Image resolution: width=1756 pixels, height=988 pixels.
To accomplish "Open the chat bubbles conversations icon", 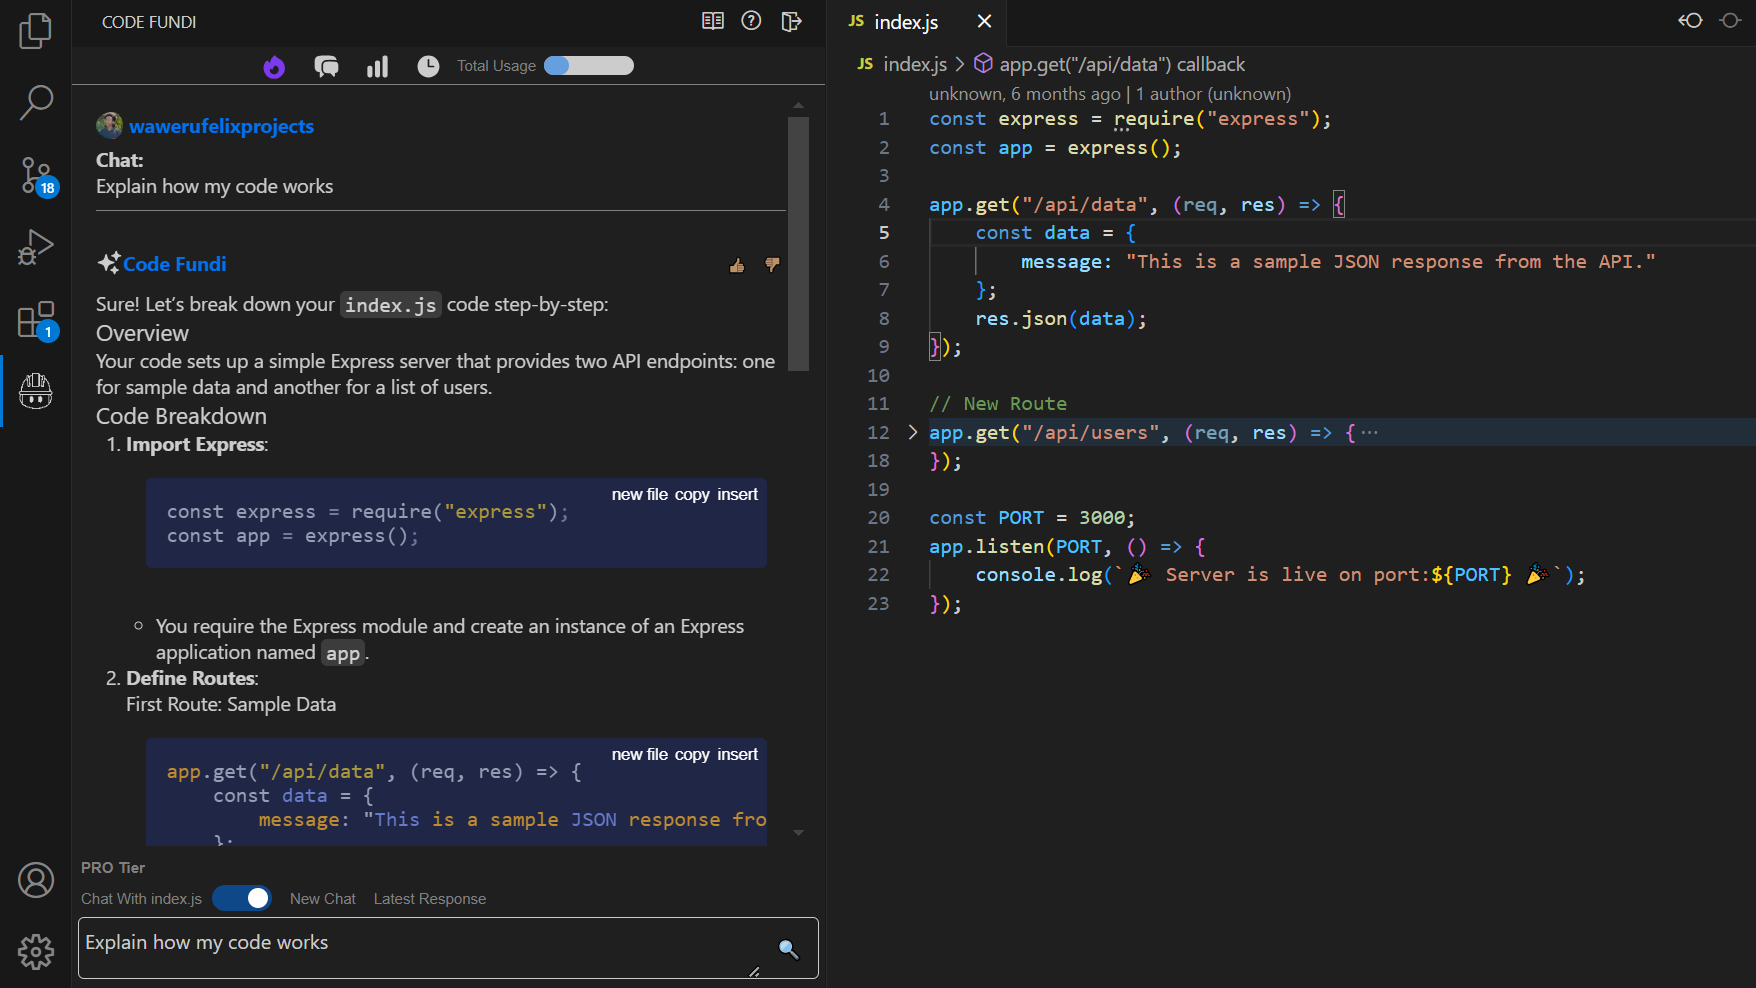I will (x=326, y=66).
